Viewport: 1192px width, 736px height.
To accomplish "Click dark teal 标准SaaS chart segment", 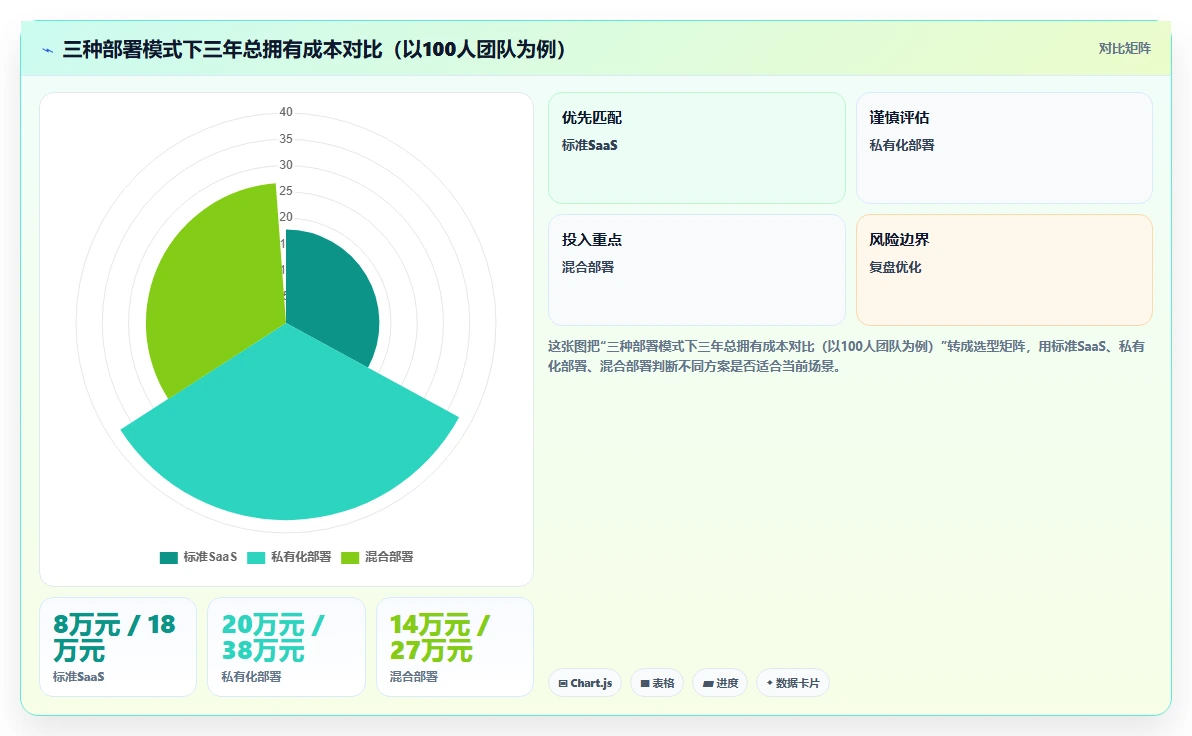I will (x=331, y=293).
